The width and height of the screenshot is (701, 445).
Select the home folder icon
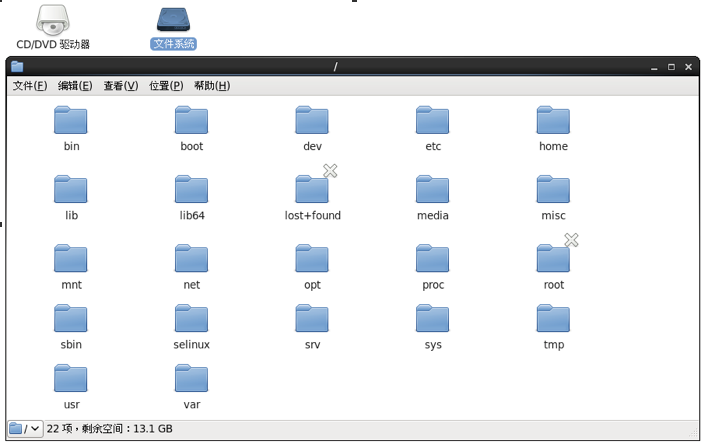[x=553, y=121]
